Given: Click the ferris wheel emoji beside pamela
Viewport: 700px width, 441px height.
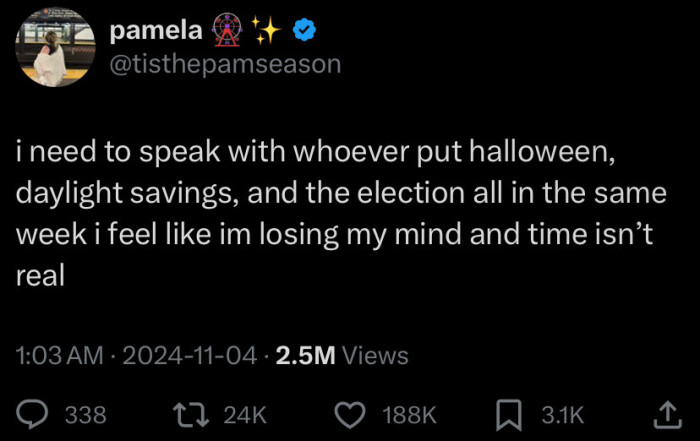Looking at the screenshot, I should click(225, 32).
